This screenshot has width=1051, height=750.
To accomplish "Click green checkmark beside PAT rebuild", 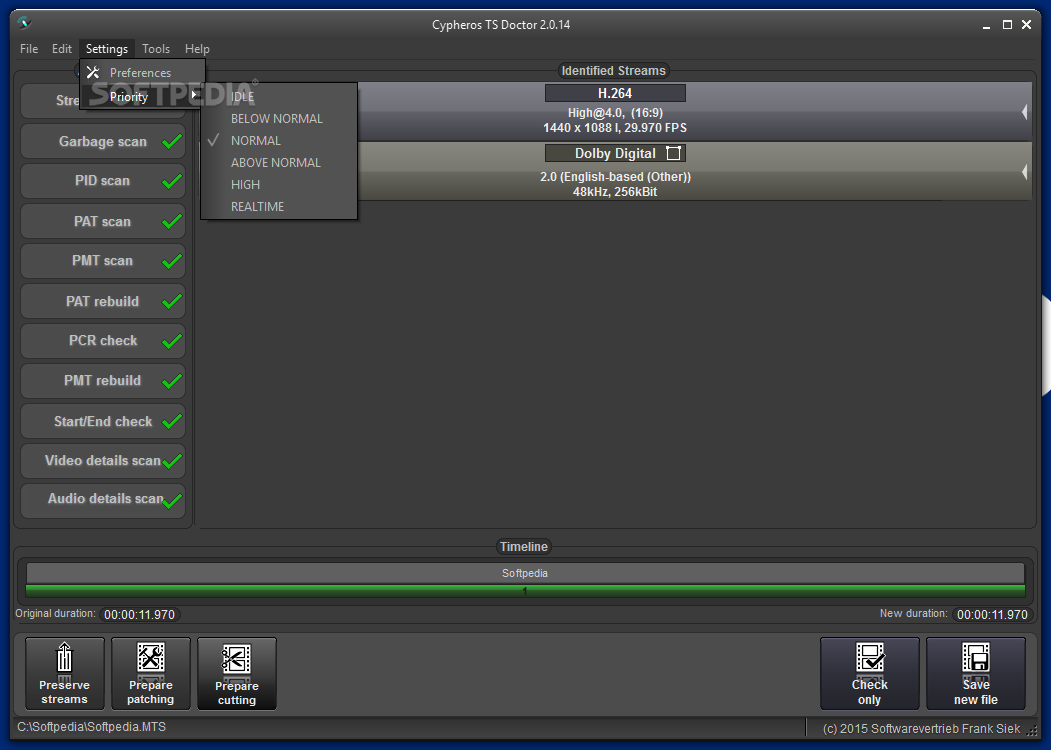I will click(x=172, y=302).
